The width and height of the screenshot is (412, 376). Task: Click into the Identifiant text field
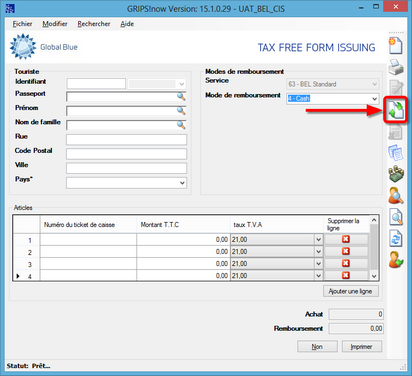[96, 84]
